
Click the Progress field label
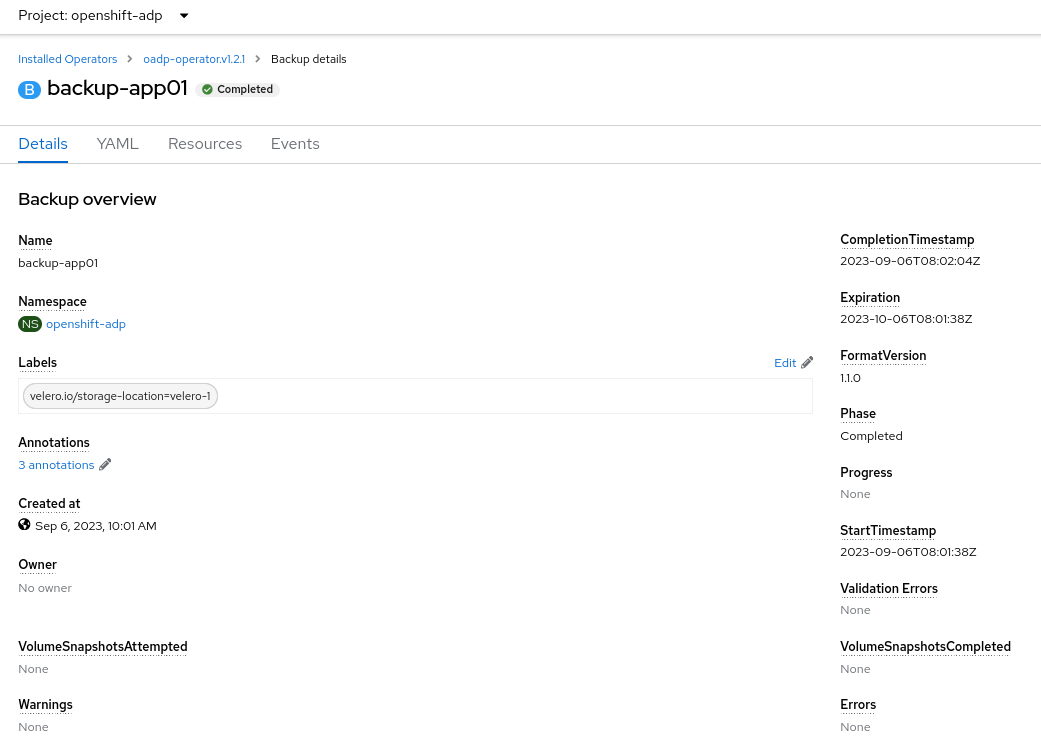[866, 473]
